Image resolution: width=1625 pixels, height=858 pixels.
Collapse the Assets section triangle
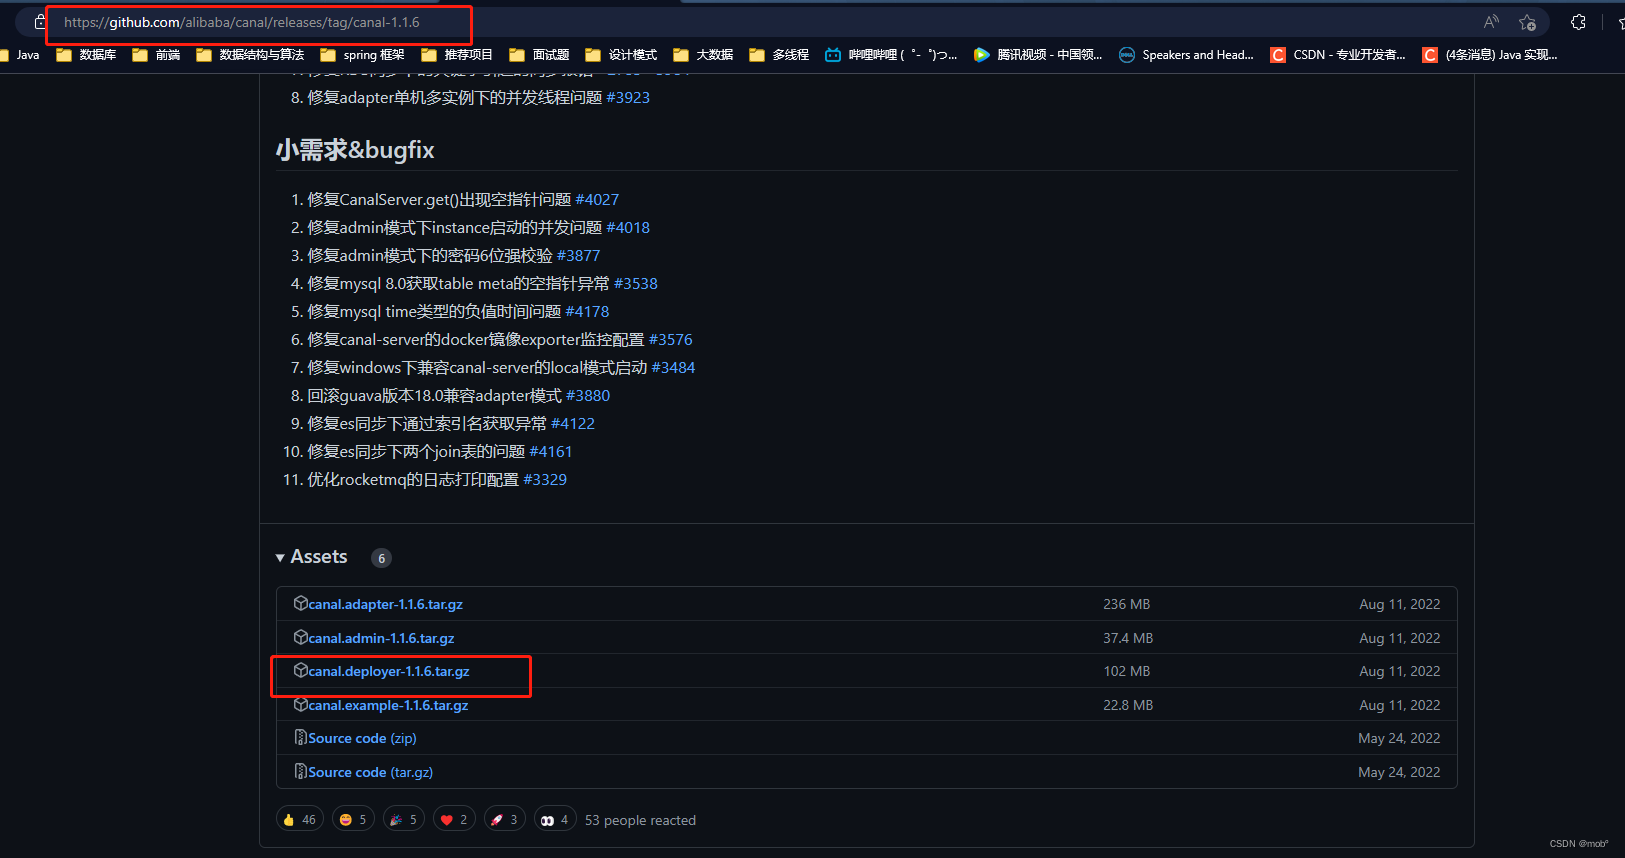tap(280, 558)
